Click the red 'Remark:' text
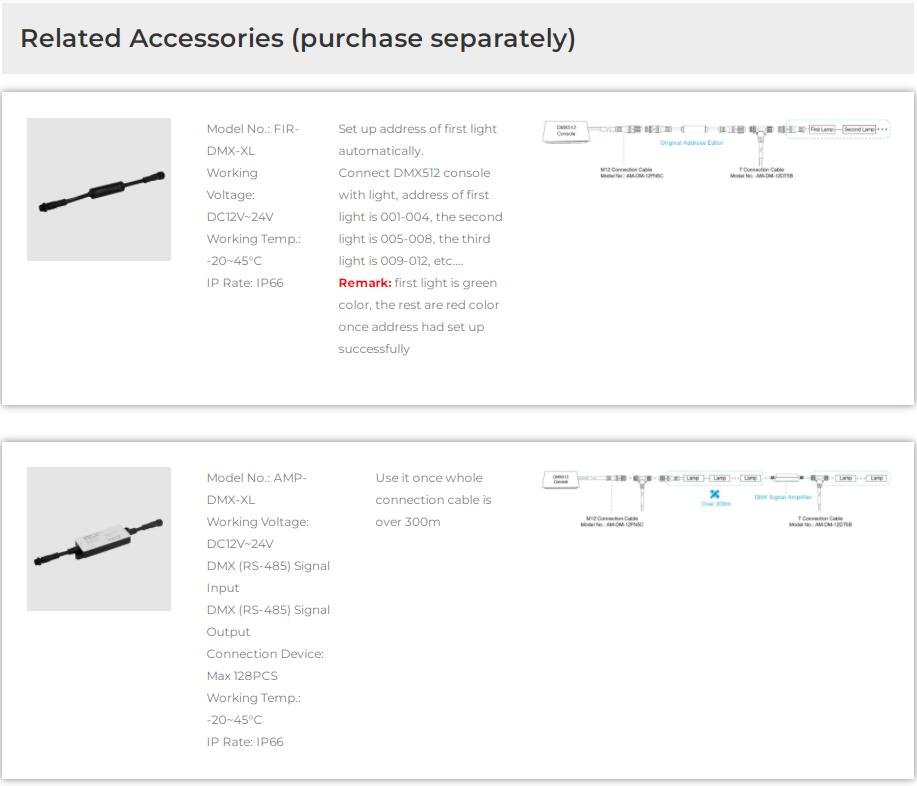Screen dimensions: 917x786 [x=365, y=283]
